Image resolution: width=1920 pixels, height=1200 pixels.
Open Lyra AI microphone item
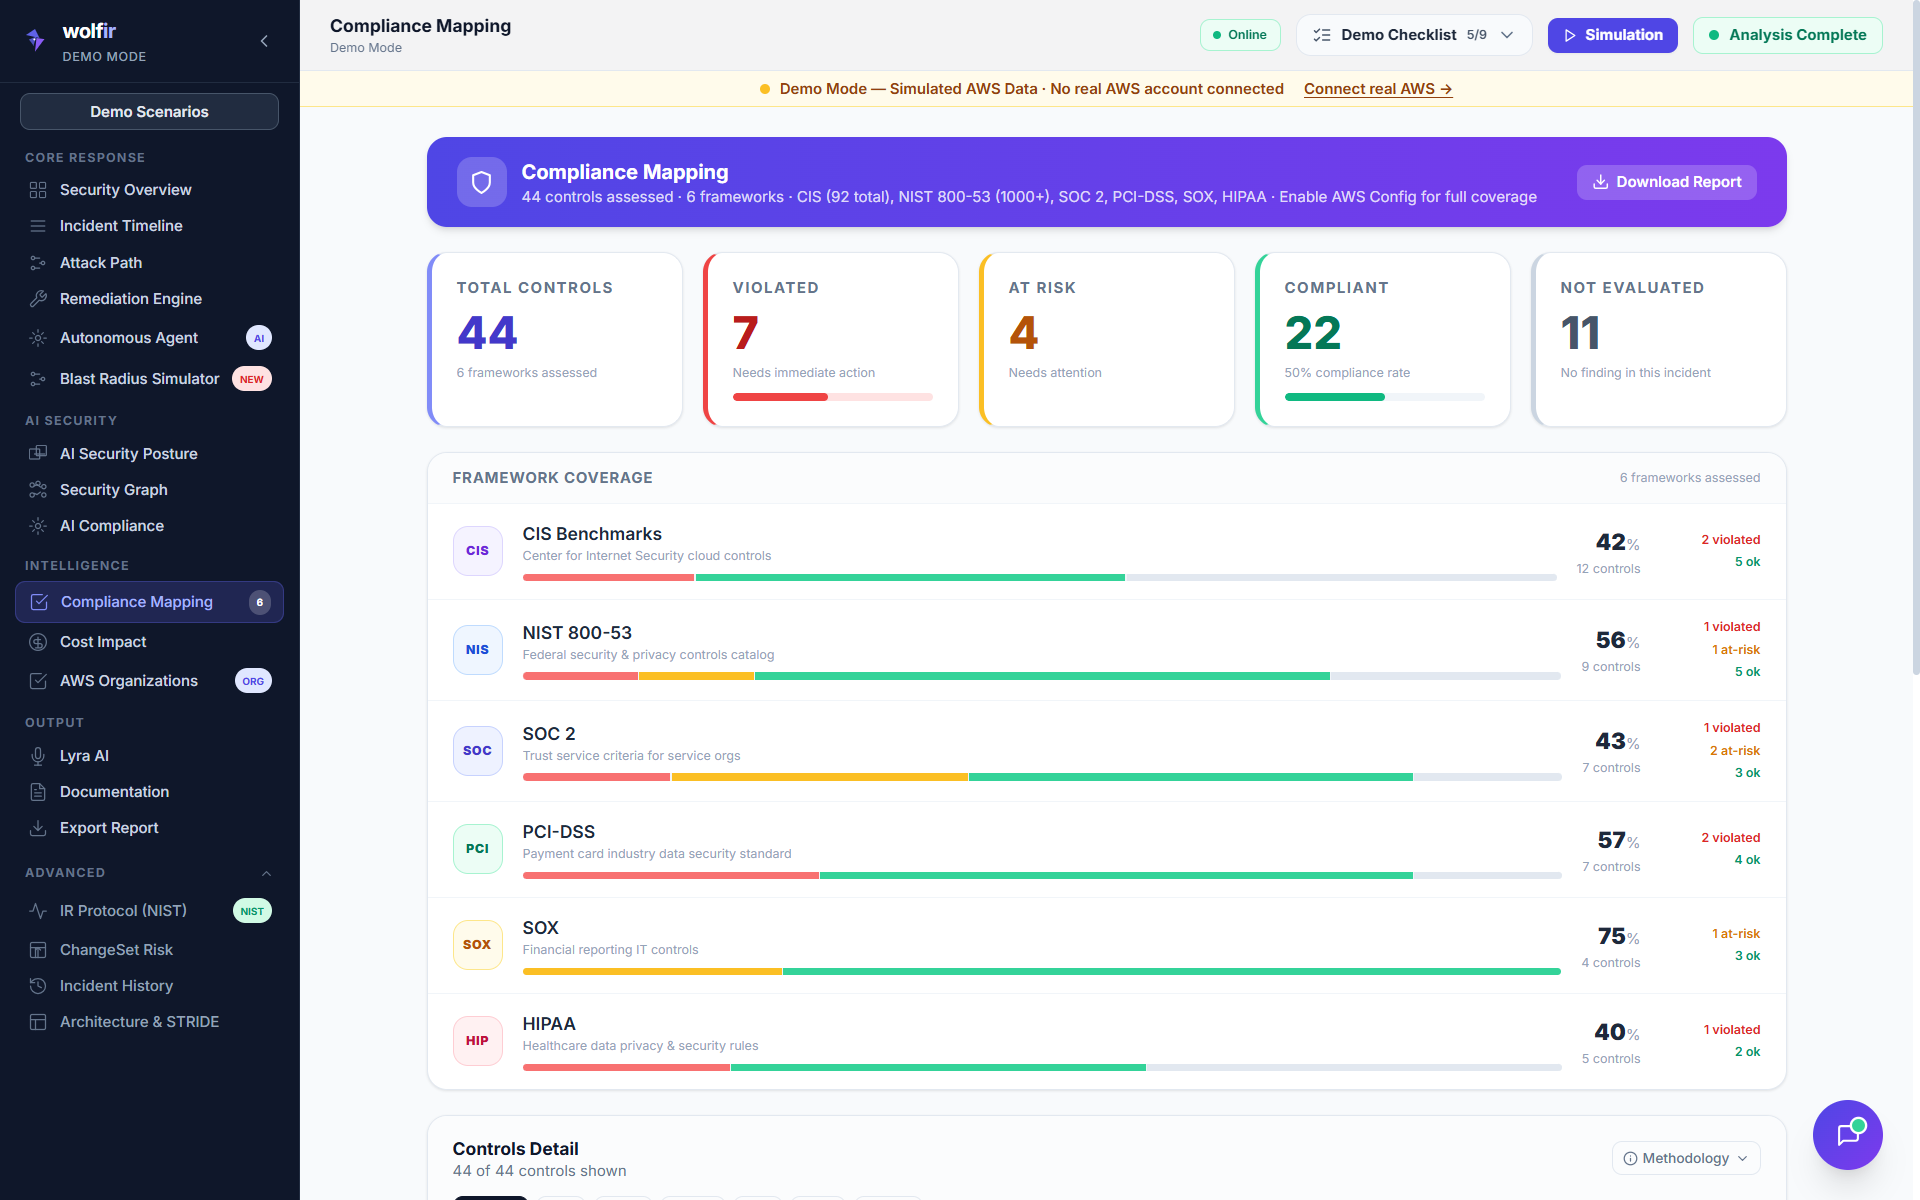point(84,756)
